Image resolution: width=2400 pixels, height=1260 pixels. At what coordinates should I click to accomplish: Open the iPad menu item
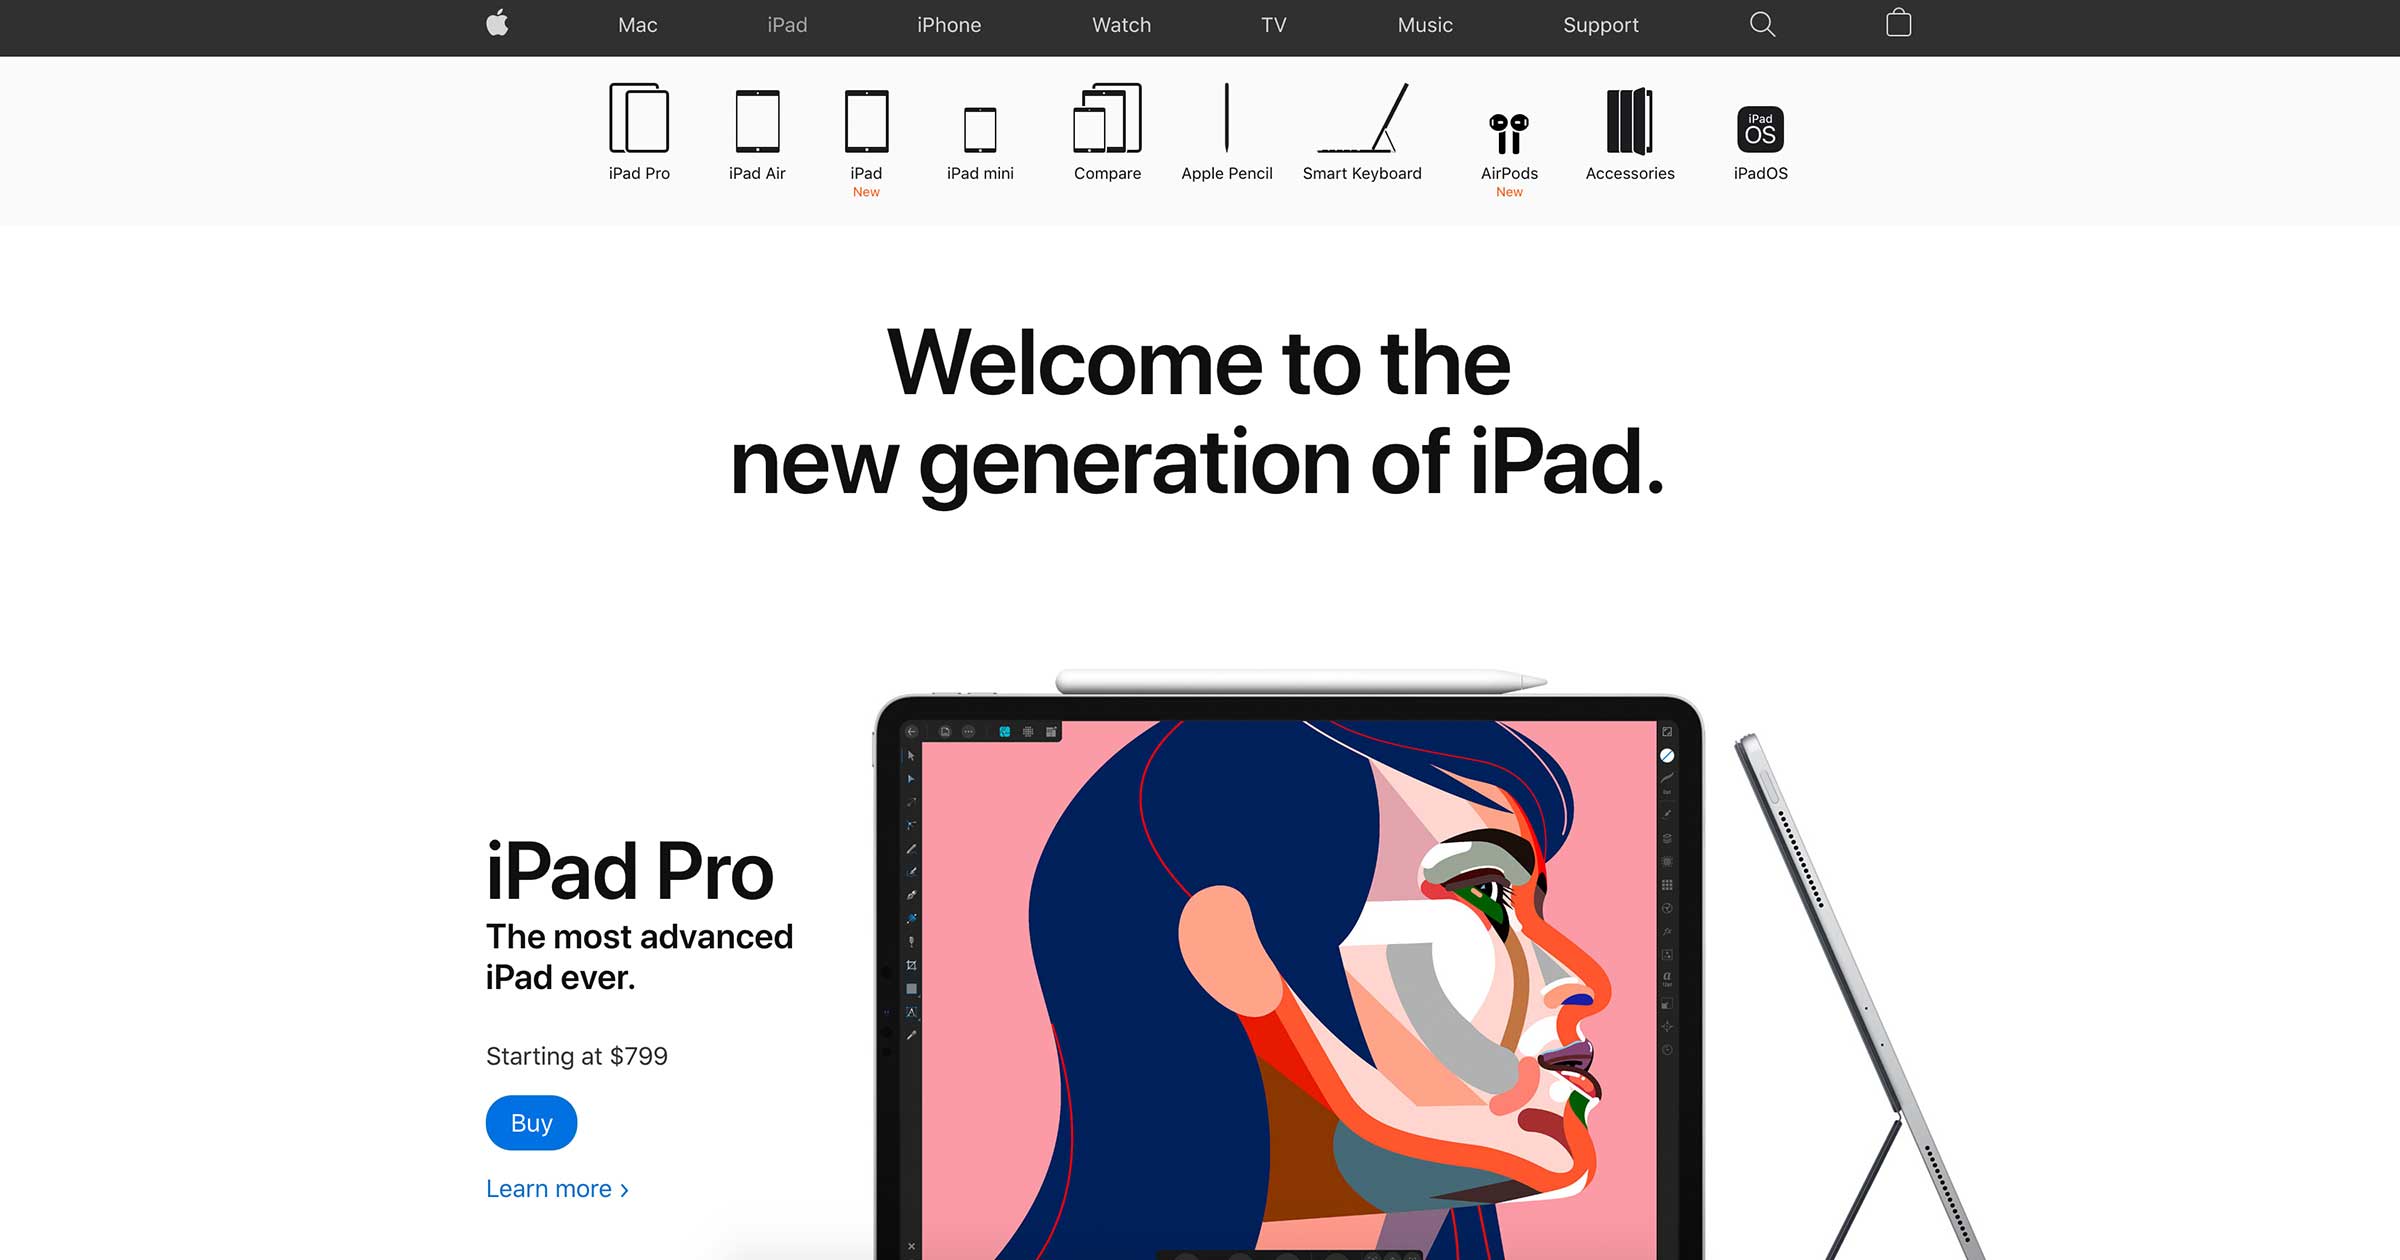787,25
